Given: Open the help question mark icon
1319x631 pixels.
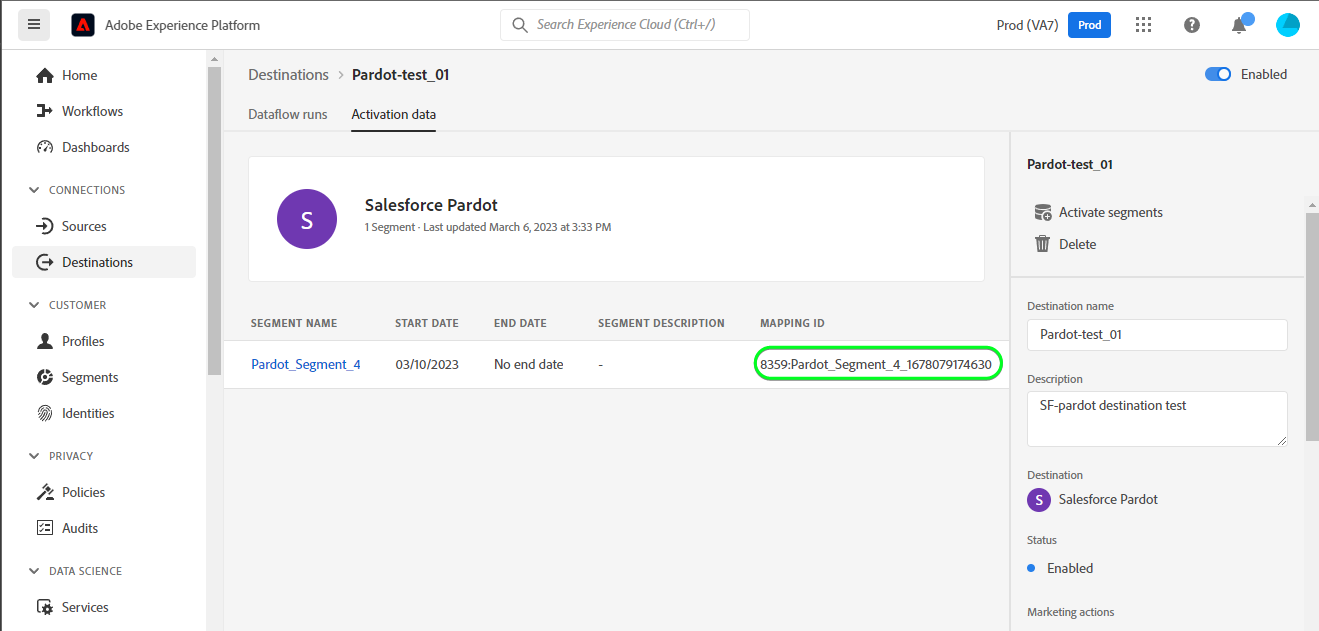Looking at the screenshot, I should pos(1192,25).
